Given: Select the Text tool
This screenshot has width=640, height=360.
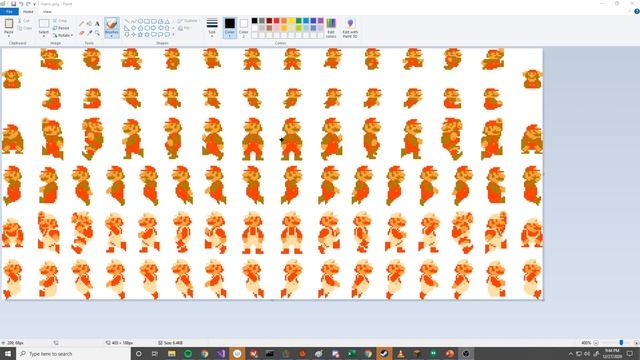Looking at the screenshot, I should coord(97,24).
